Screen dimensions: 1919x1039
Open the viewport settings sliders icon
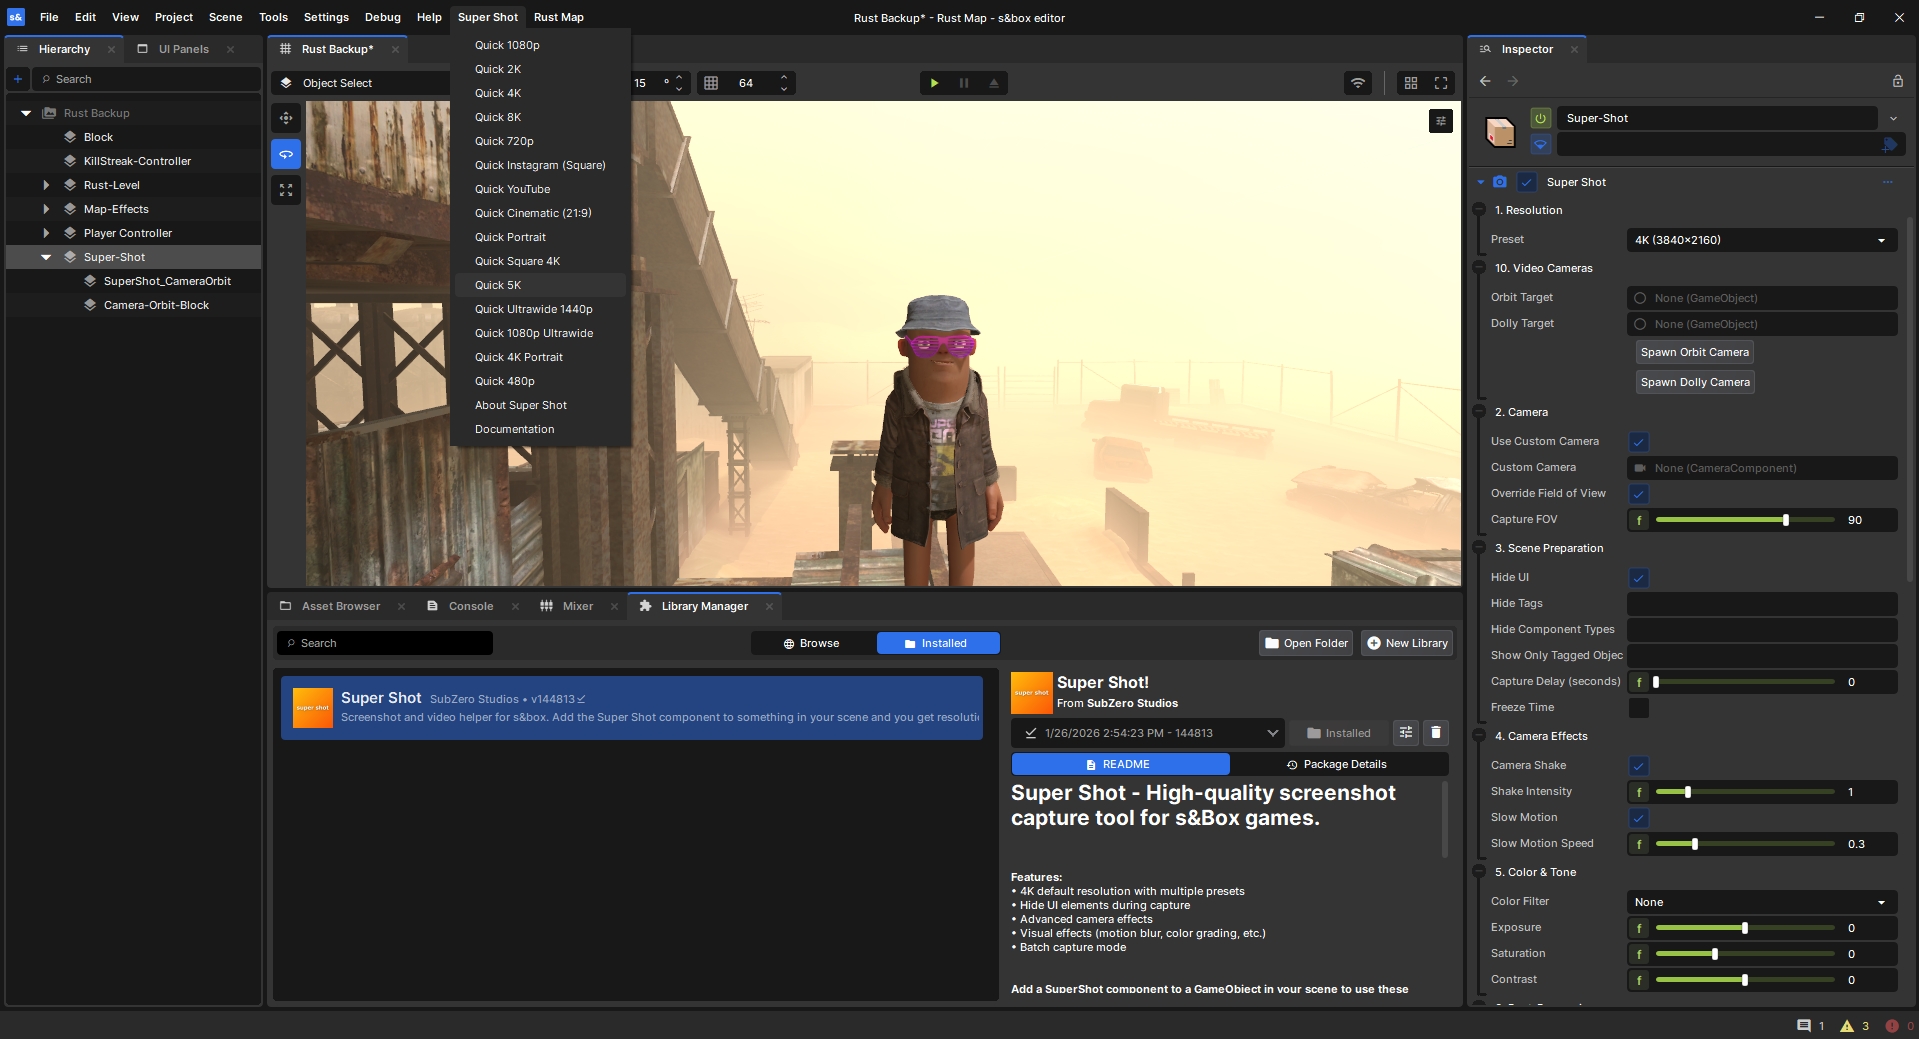1441,121
